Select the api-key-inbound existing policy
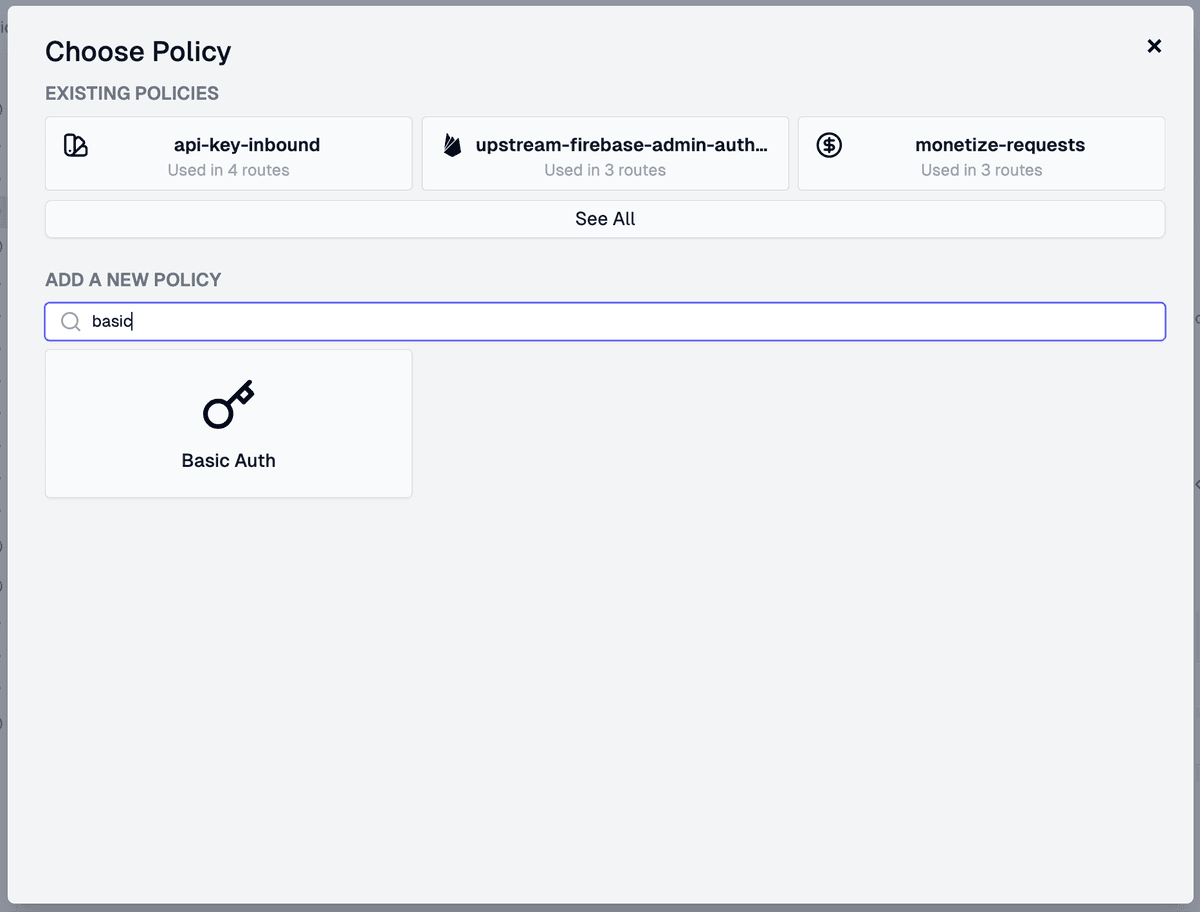Image resolution: width=1200 pixels, height=912 pixels. [x=228, y=153]
